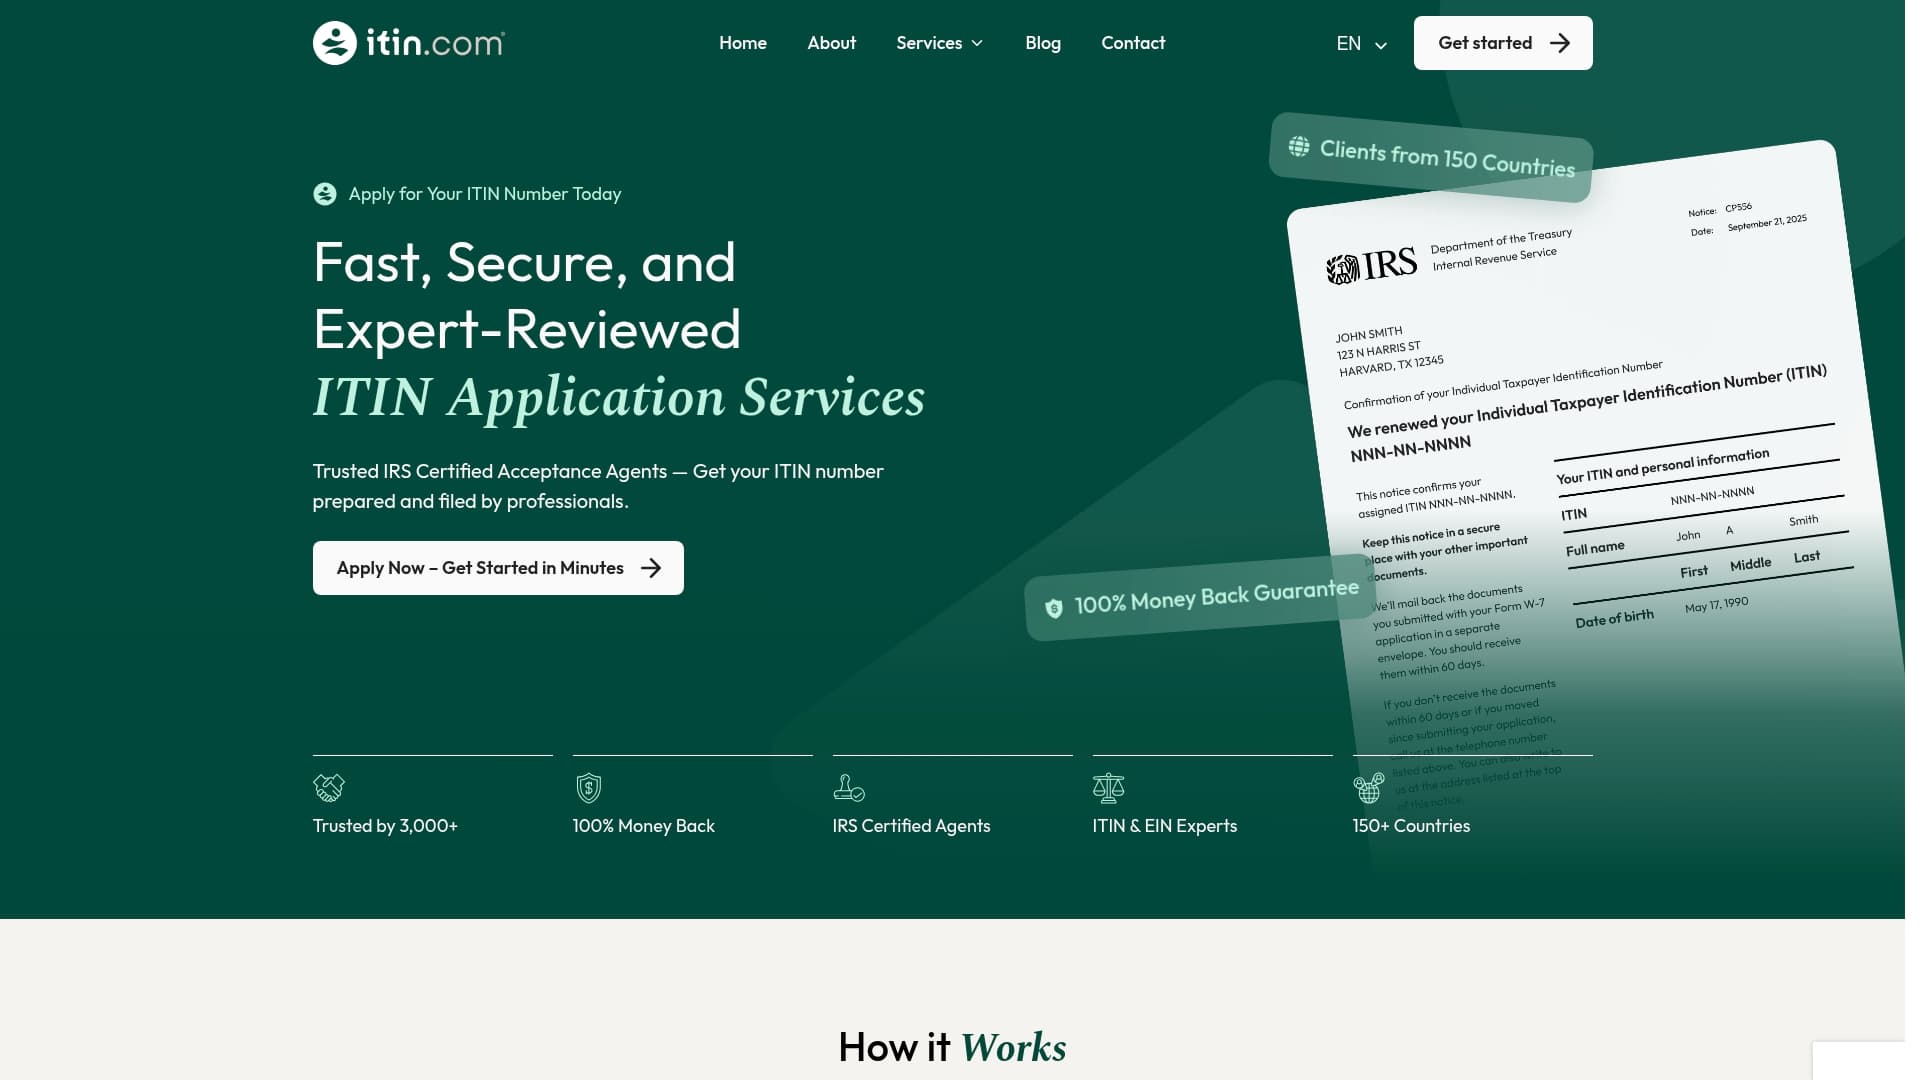Click 'Apply for Your ITIN Number Today' text

click(484, 194)
